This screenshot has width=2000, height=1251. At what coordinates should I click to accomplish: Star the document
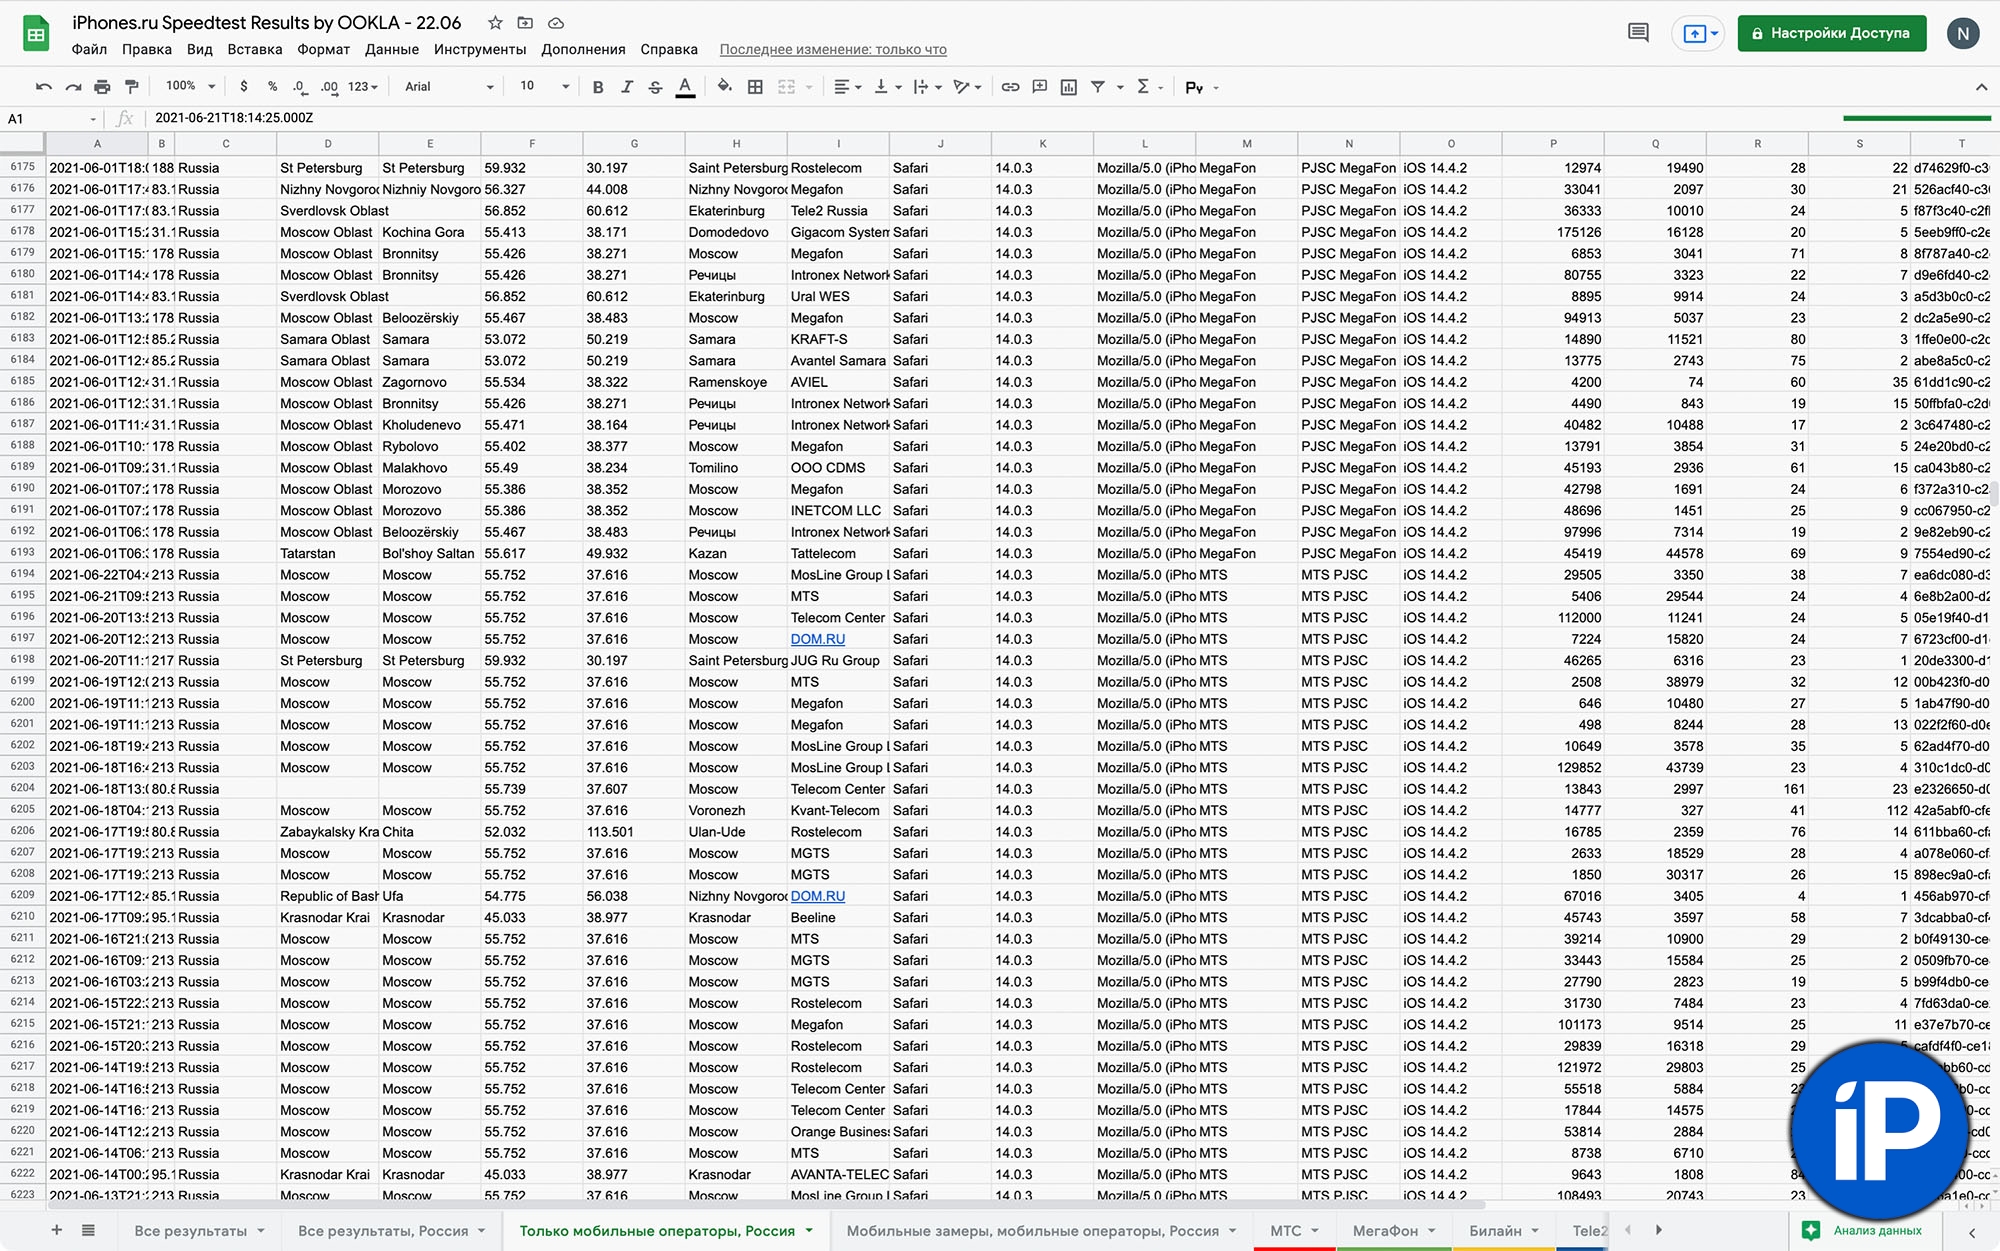pos(495,23)
